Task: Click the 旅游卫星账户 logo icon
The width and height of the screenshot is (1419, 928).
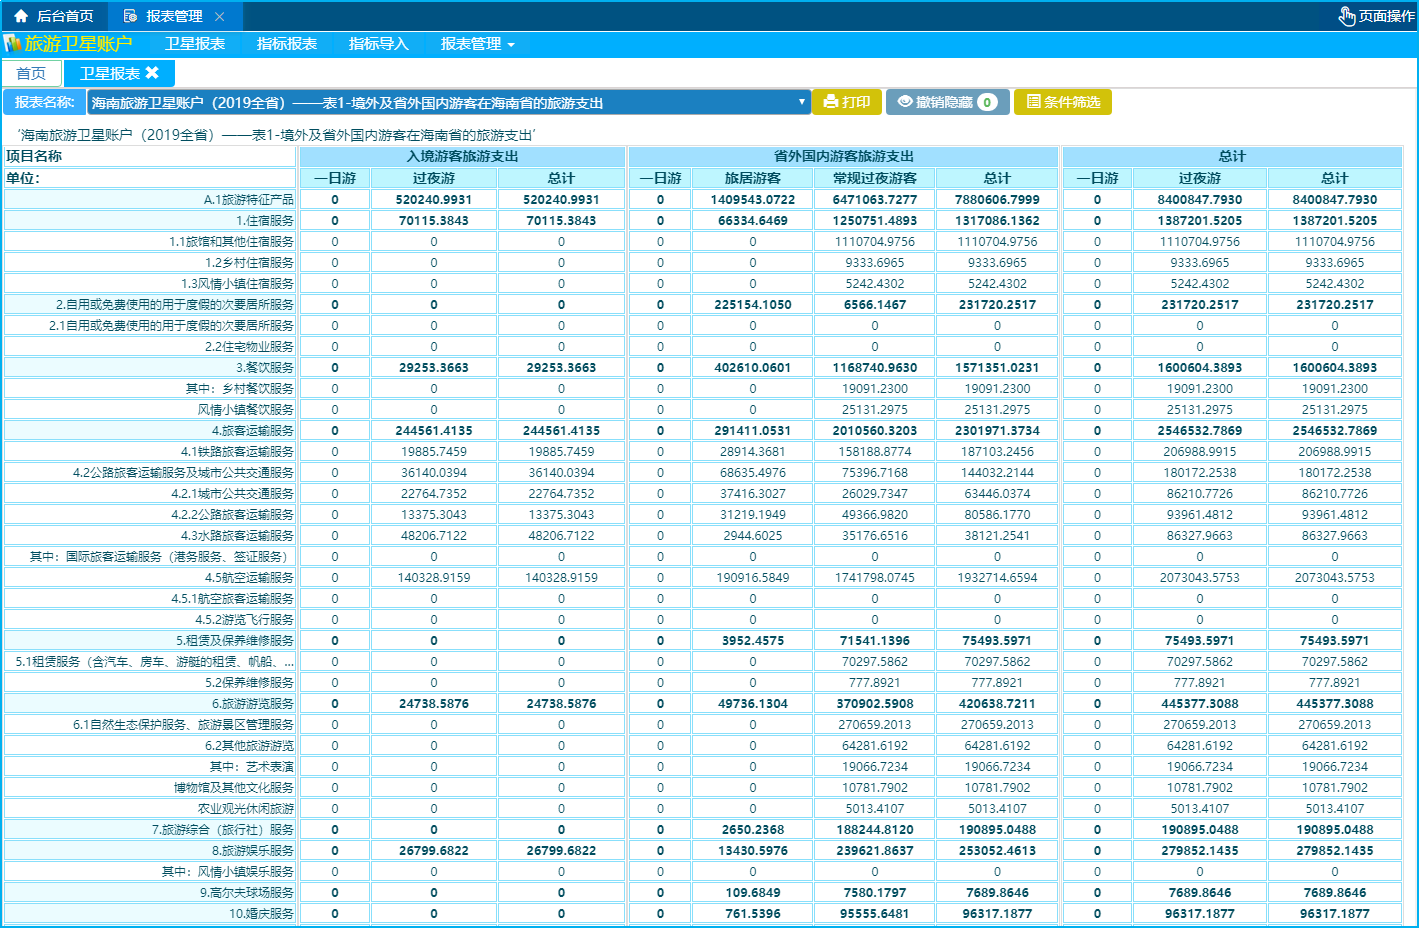Action: 12,44
